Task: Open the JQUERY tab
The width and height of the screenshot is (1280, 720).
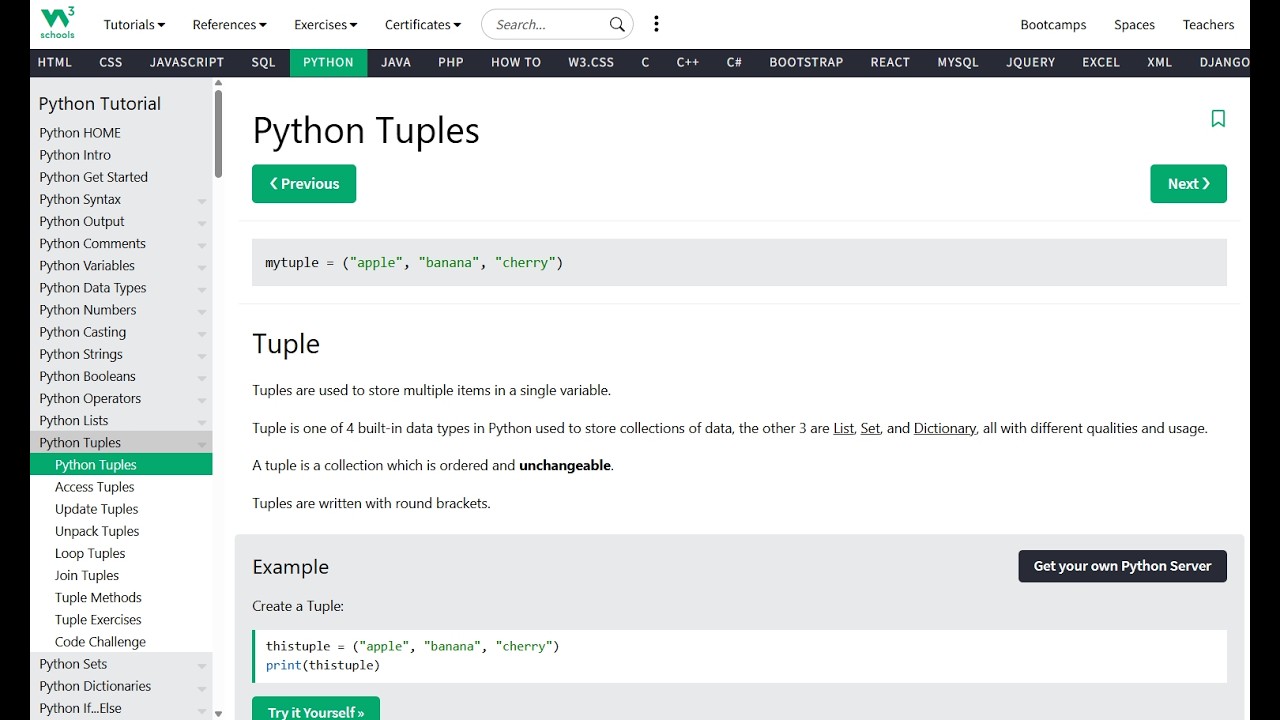Action: (1031, 62)
